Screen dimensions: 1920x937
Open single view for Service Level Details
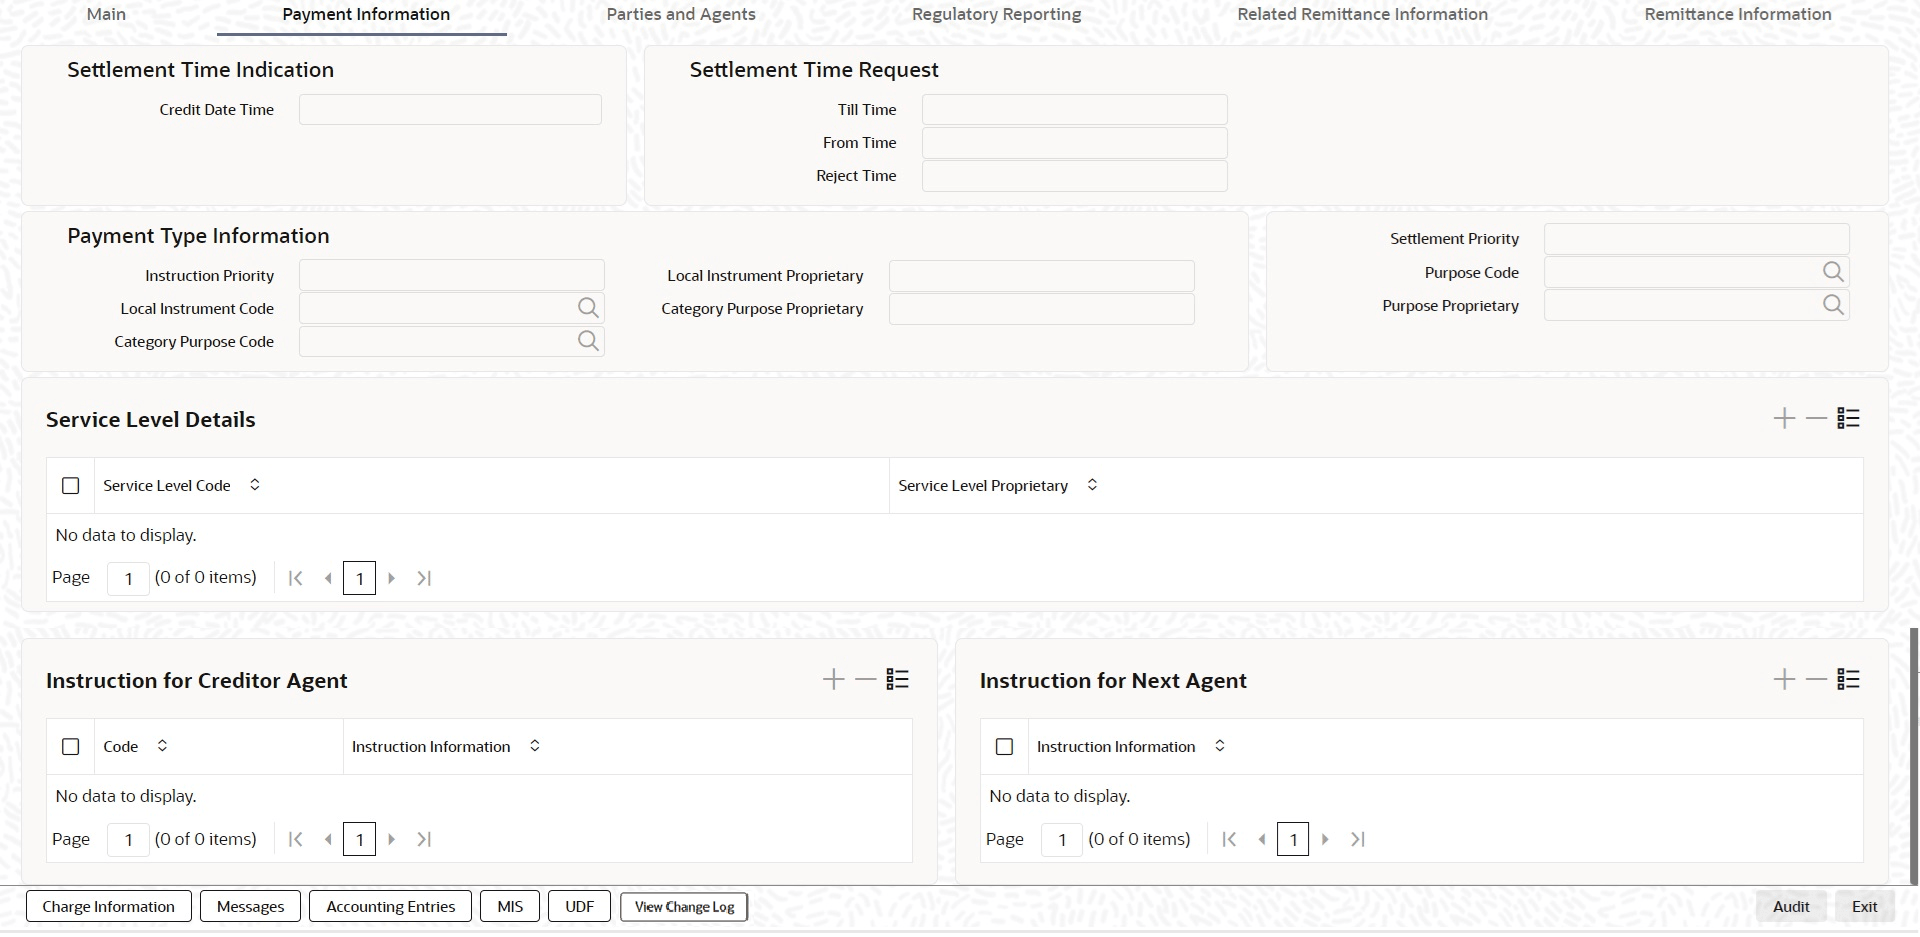pyautogui.click(x=1848, y=418)
